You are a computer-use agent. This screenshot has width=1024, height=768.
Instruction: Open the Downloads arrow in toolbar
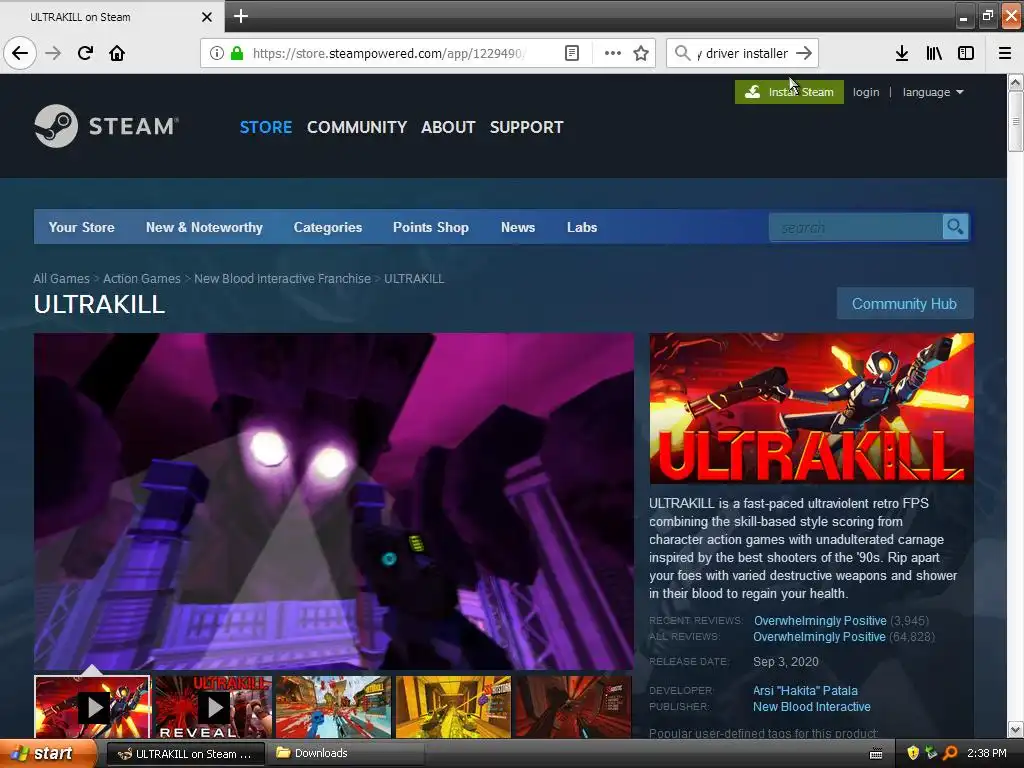[902, 53]
